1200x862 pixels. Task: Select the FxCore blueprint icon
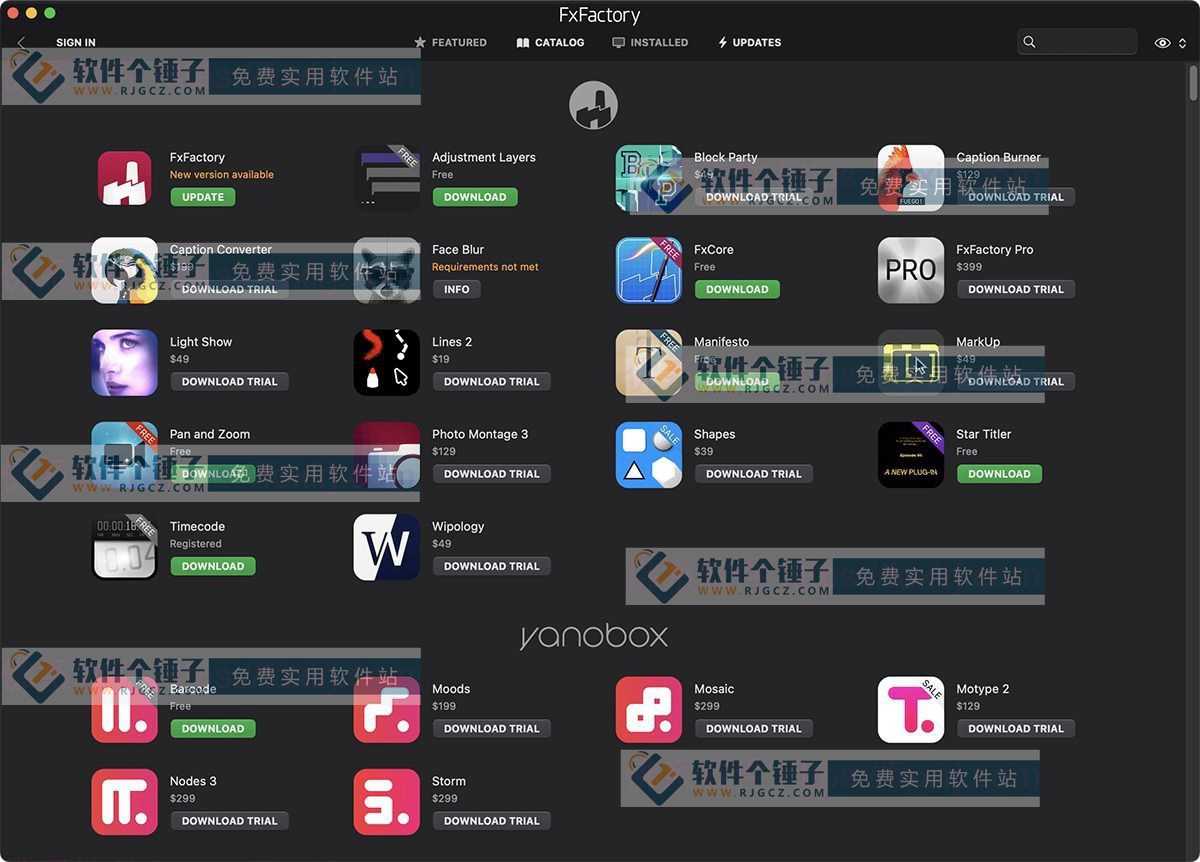(x=649, y=270)
